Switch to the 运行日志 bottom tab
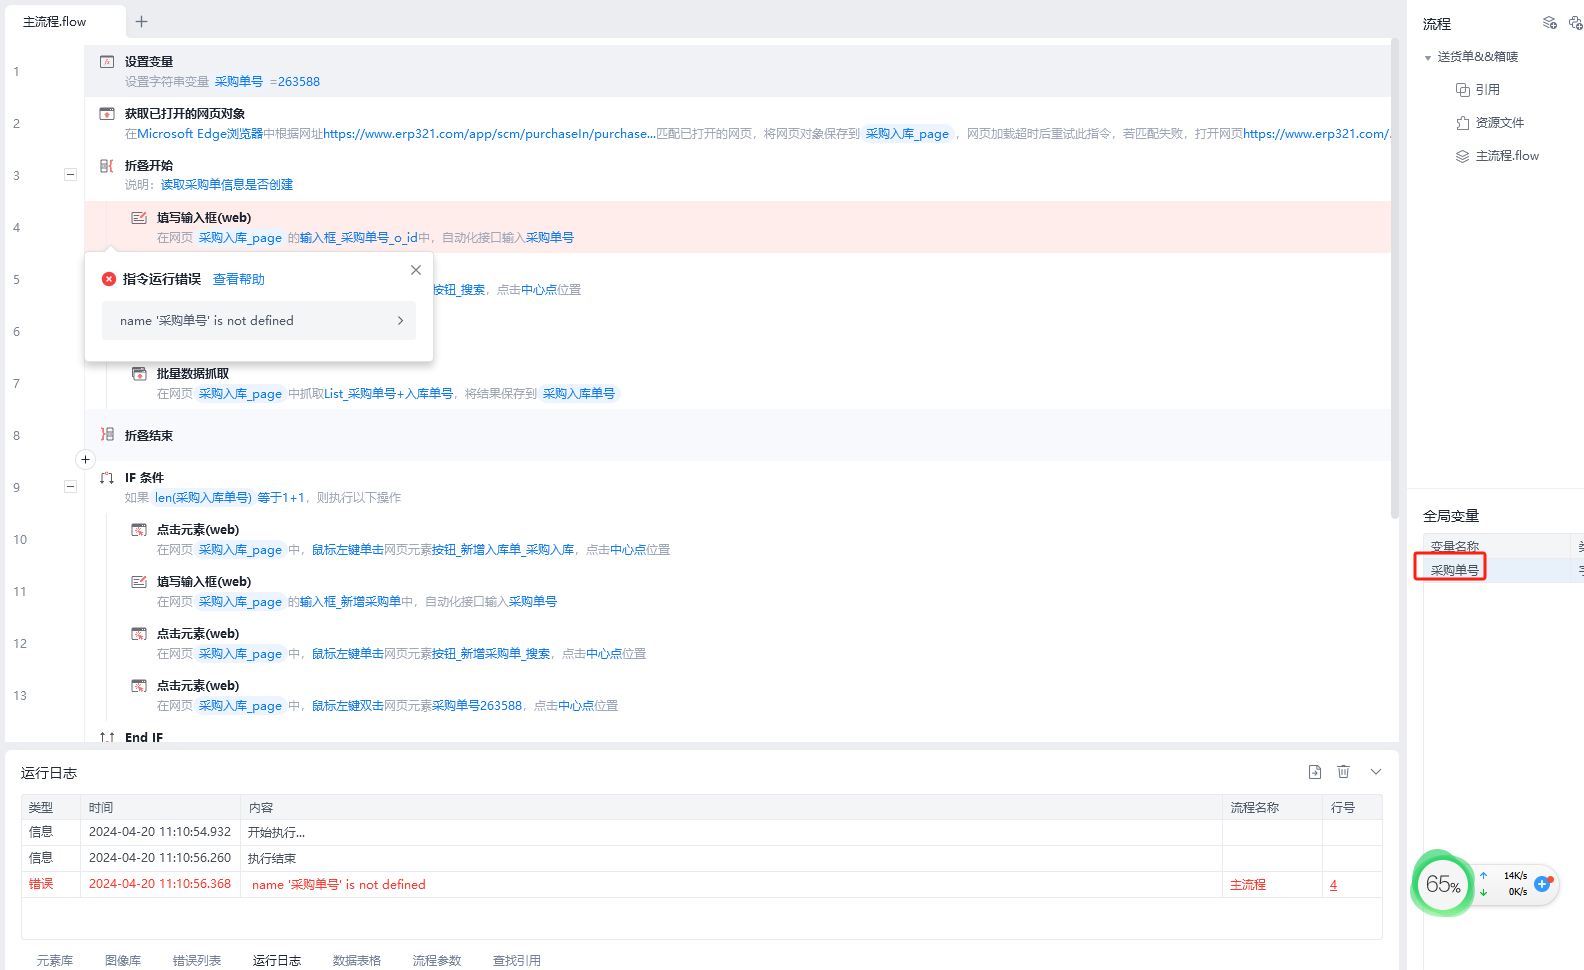This screenshot has height=970, width=1584. 277,960
